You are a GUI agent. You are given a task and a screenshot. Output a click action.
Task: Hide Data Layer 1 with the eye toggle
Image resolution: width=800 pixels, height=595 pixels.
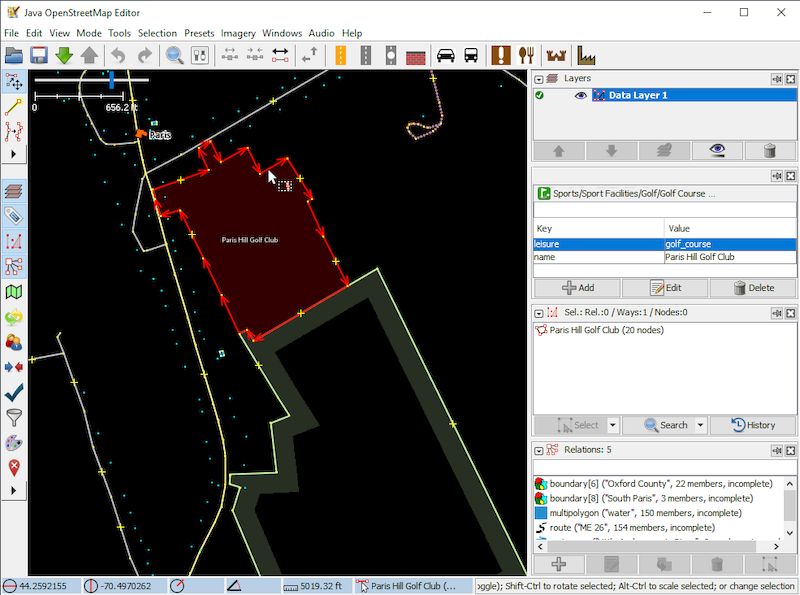point(580,95)
